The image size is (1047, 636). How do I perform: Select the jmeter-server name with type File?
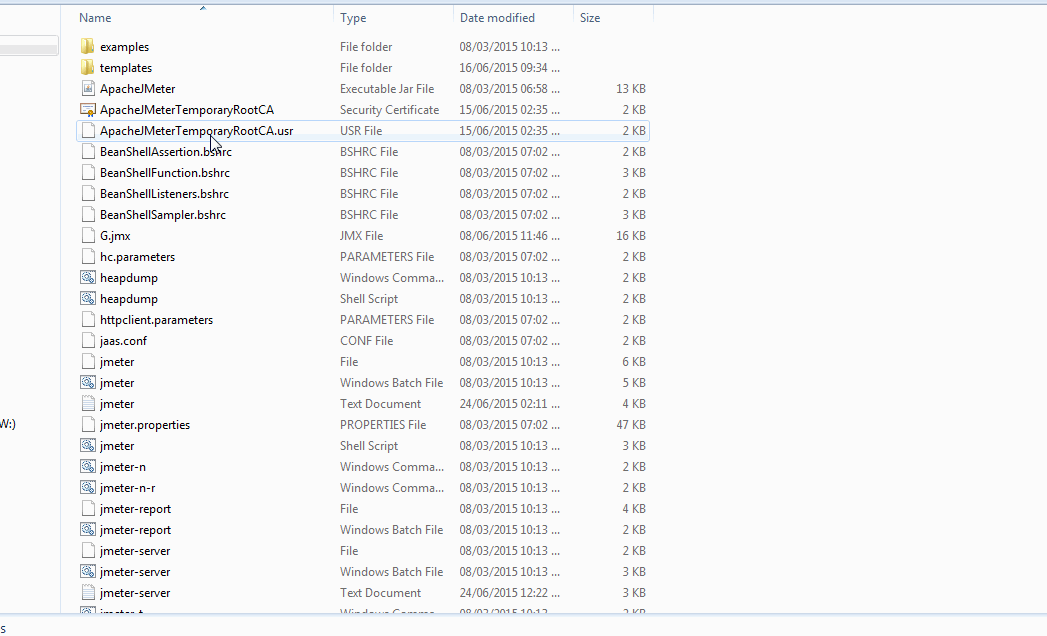click(x=135, y=550)
